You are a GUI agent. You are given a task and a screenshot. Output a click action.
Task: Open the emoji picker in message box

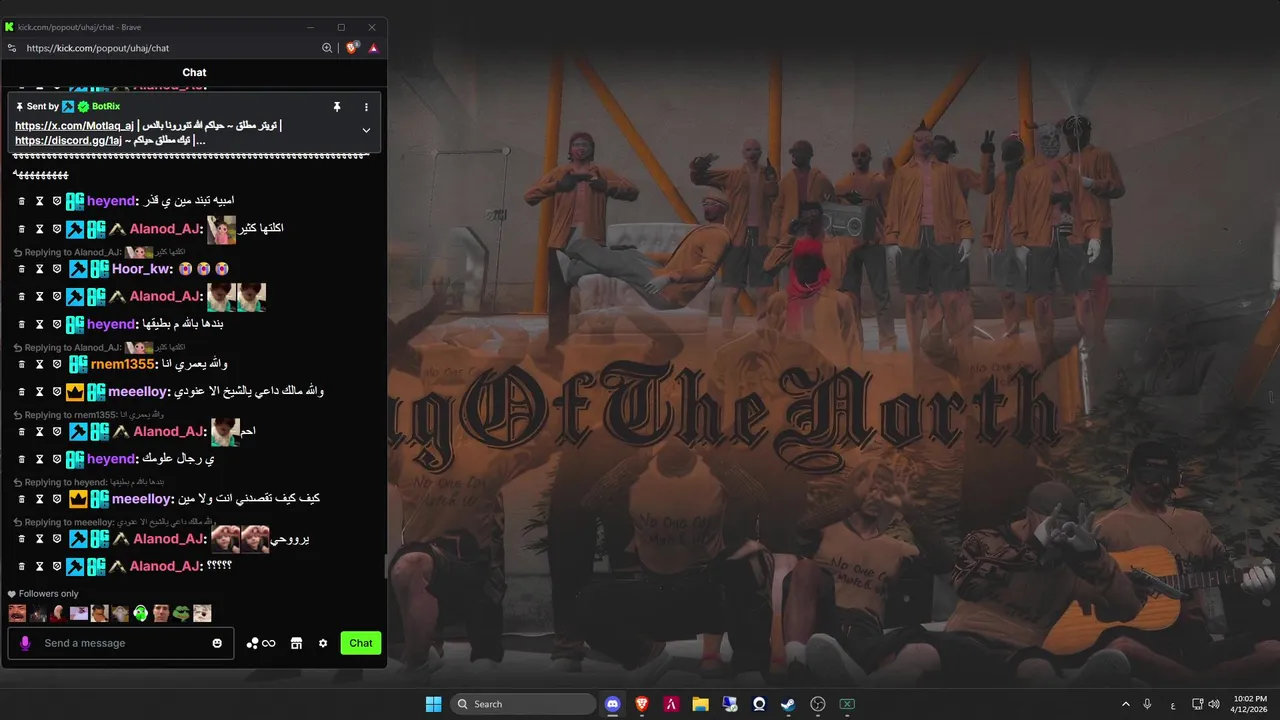[x=217, y=643]
